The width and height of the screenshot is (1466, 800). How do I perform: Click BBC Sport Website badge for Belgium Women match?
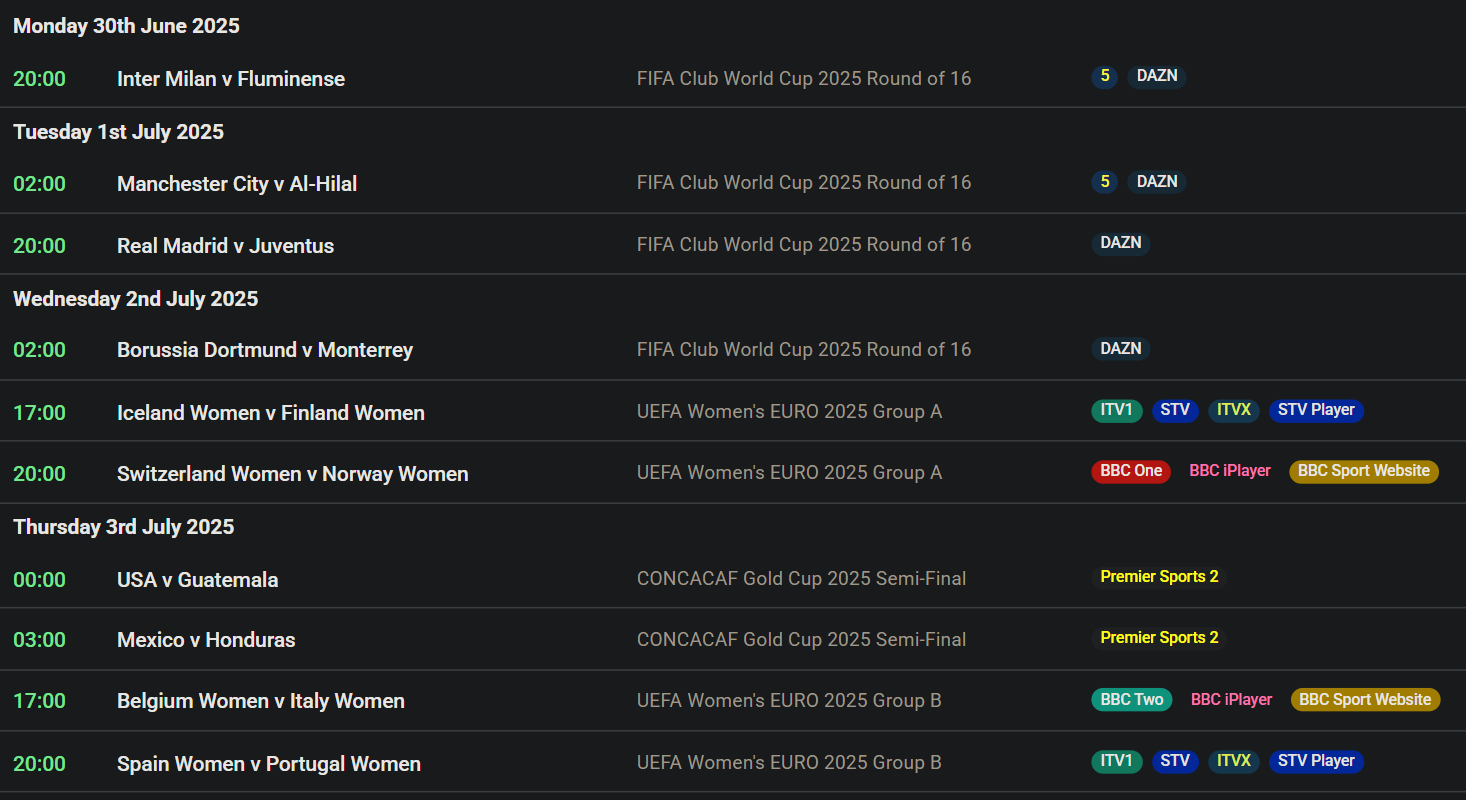[1365, 700]
